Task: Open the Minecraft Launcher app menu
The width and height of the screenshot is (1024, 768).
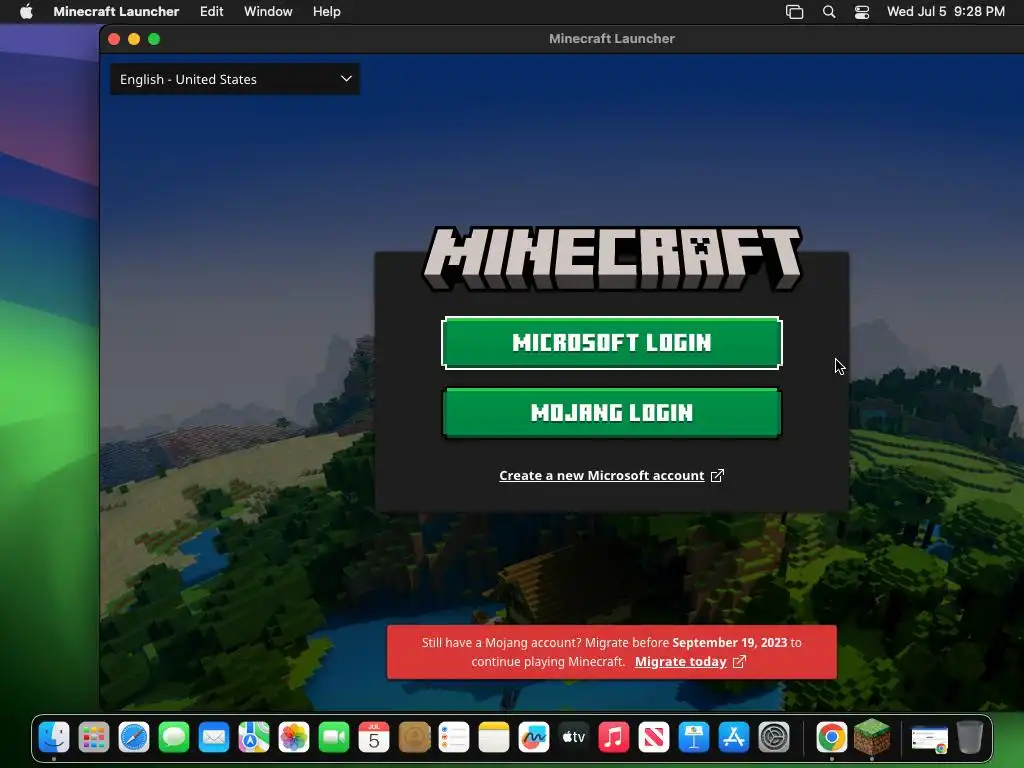Action: coord(116,11)
